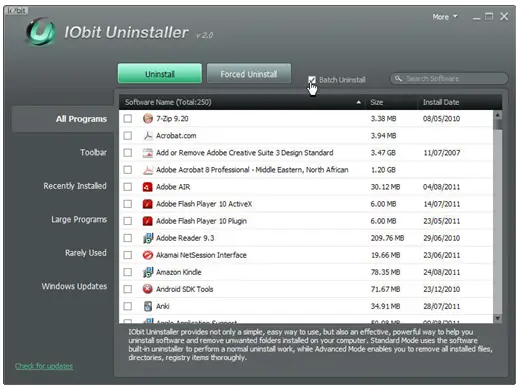Check Adobe Flash Player 10 ActiveX box
517x387 pixels.
pos(128,204)
